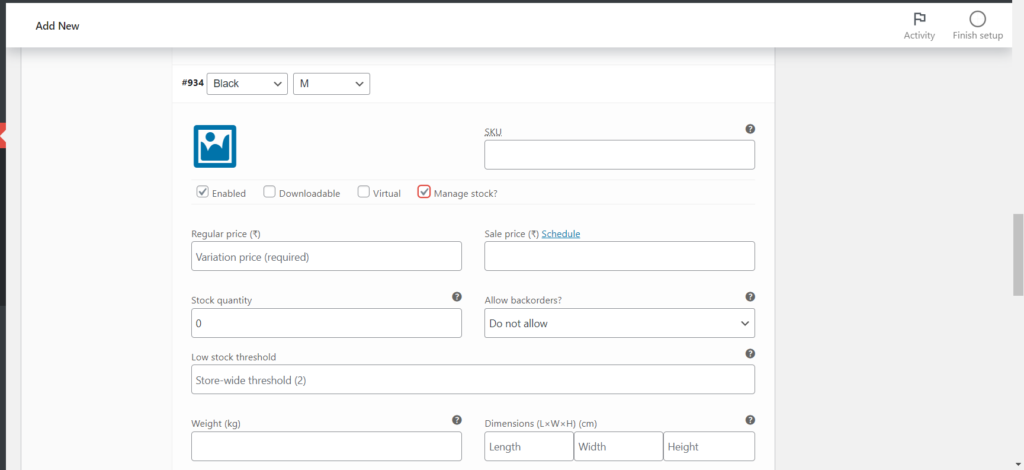Uncheck the Enabled checkbox
1024x470 pixels.
click(x=202, y=192)
